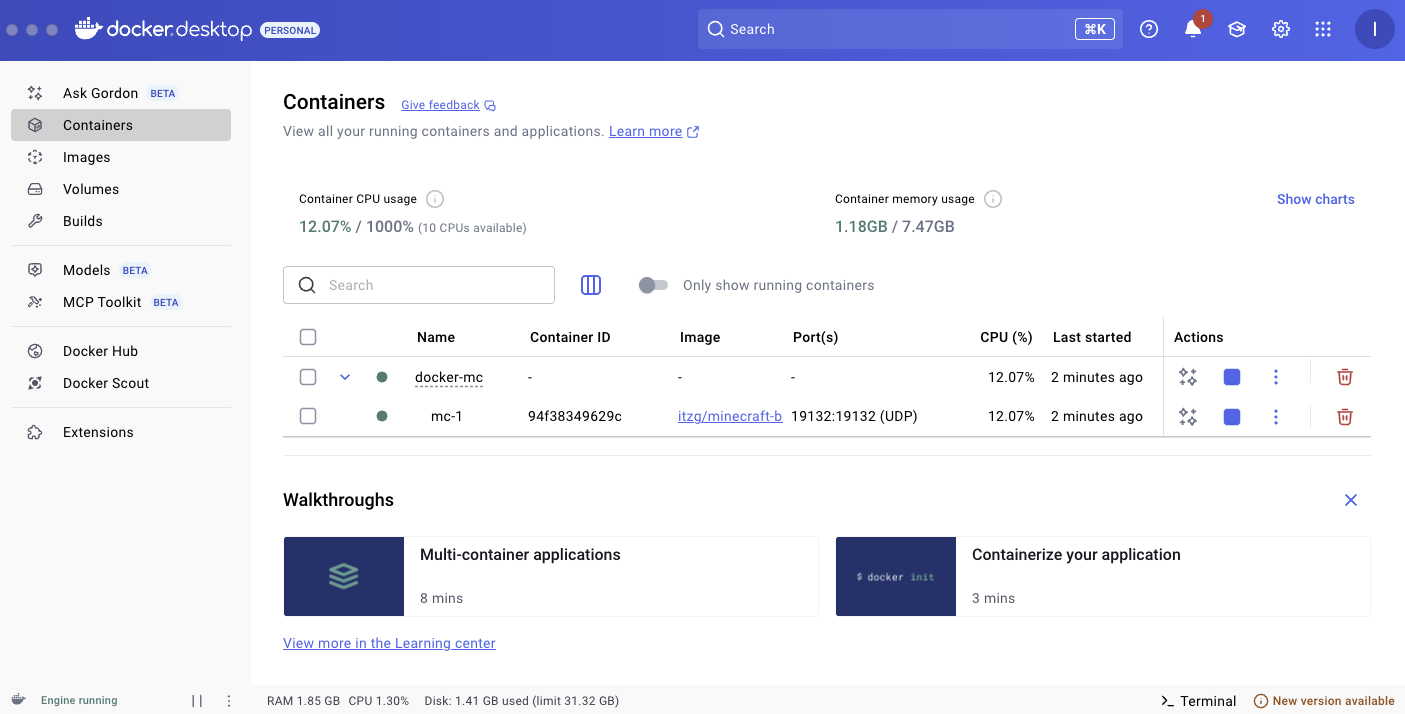Screen dimensions: 1405x714
Task: Check the select-all containers checkbox
Action: point(308,337)
